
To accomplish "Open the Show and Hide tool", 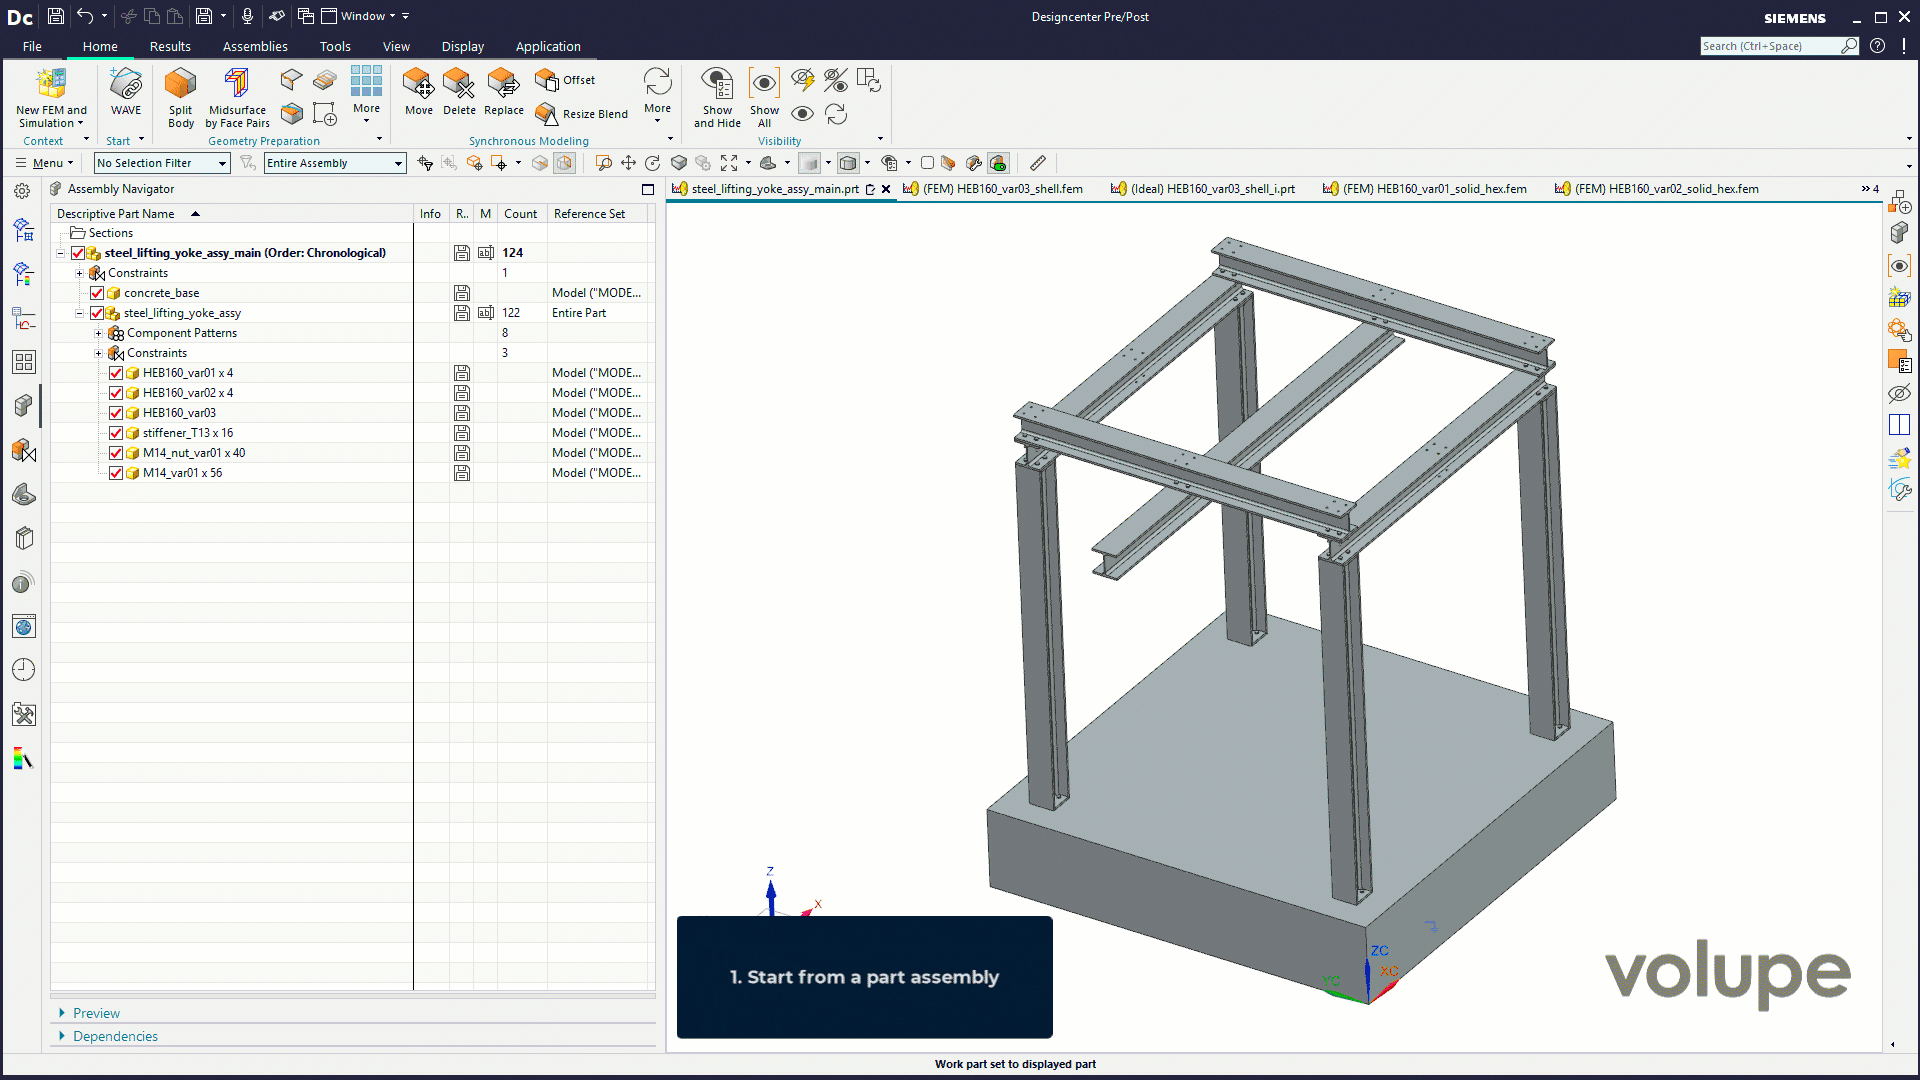I will pos(717,84).
